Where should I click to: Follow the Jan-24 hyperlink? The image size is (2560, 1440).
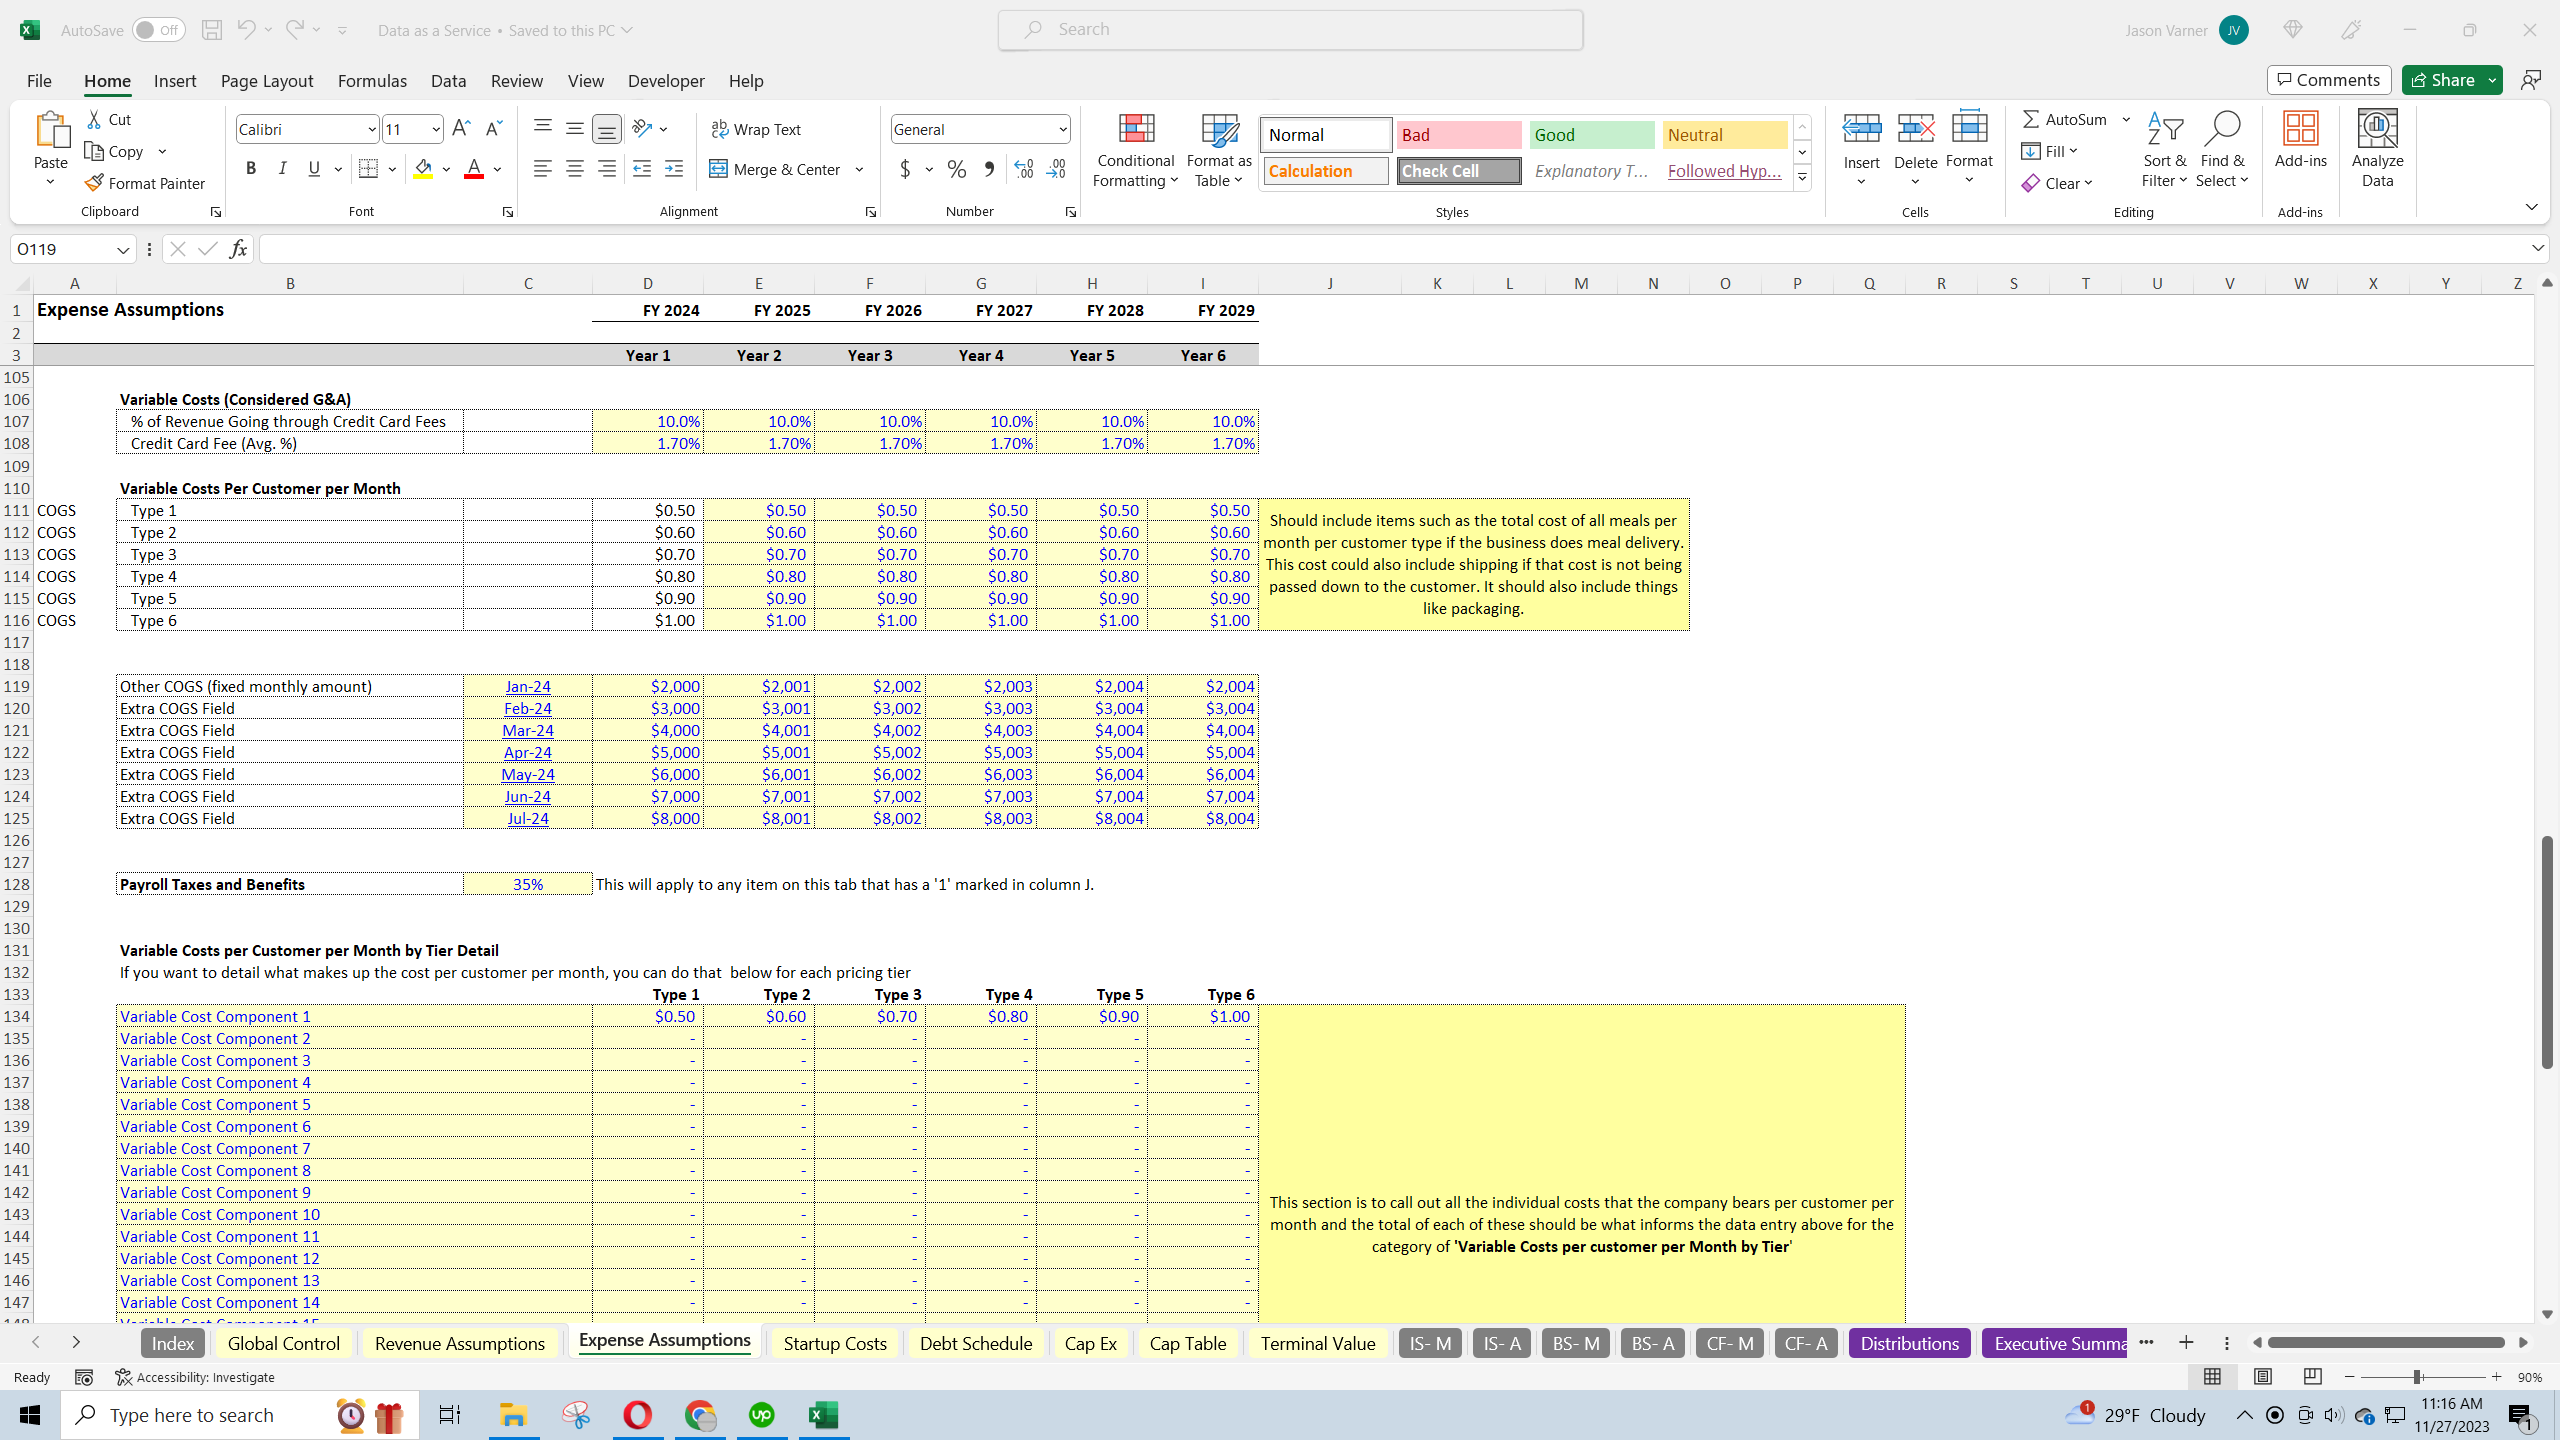(528, 686)
